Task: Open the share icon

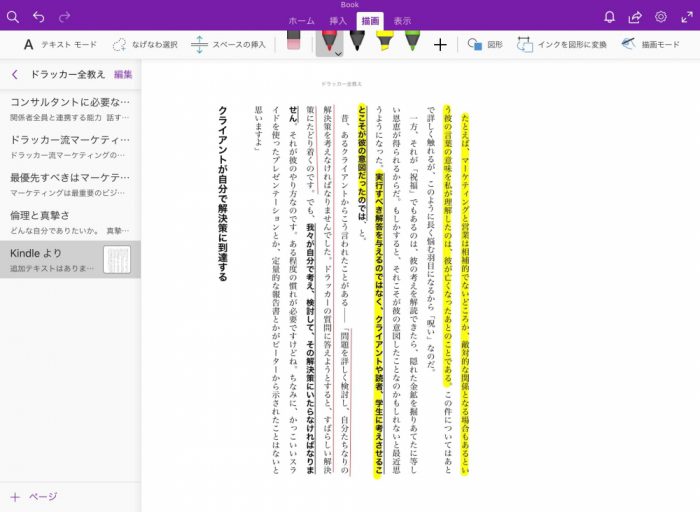Action: [635, 17]
